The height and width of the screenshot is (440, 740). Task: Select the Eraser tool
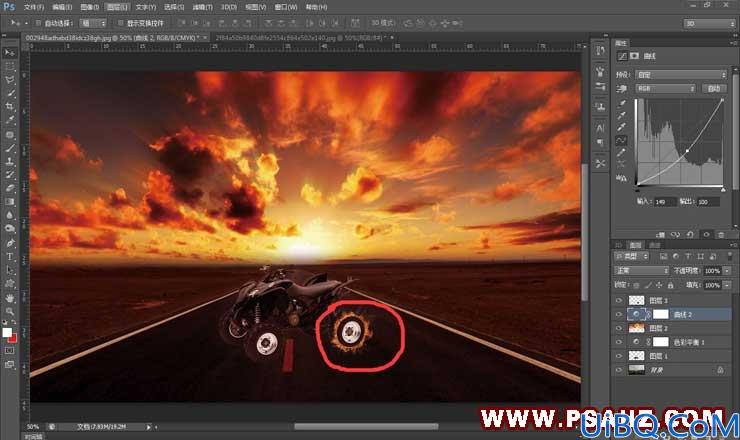coord(9,188)
